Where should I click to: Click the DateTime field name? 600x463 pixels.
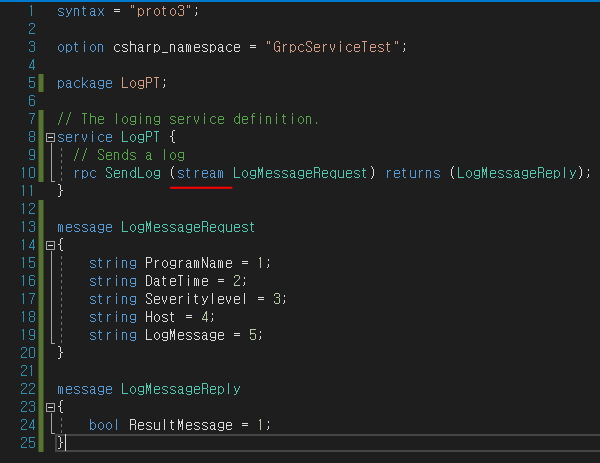pos(177,281)
